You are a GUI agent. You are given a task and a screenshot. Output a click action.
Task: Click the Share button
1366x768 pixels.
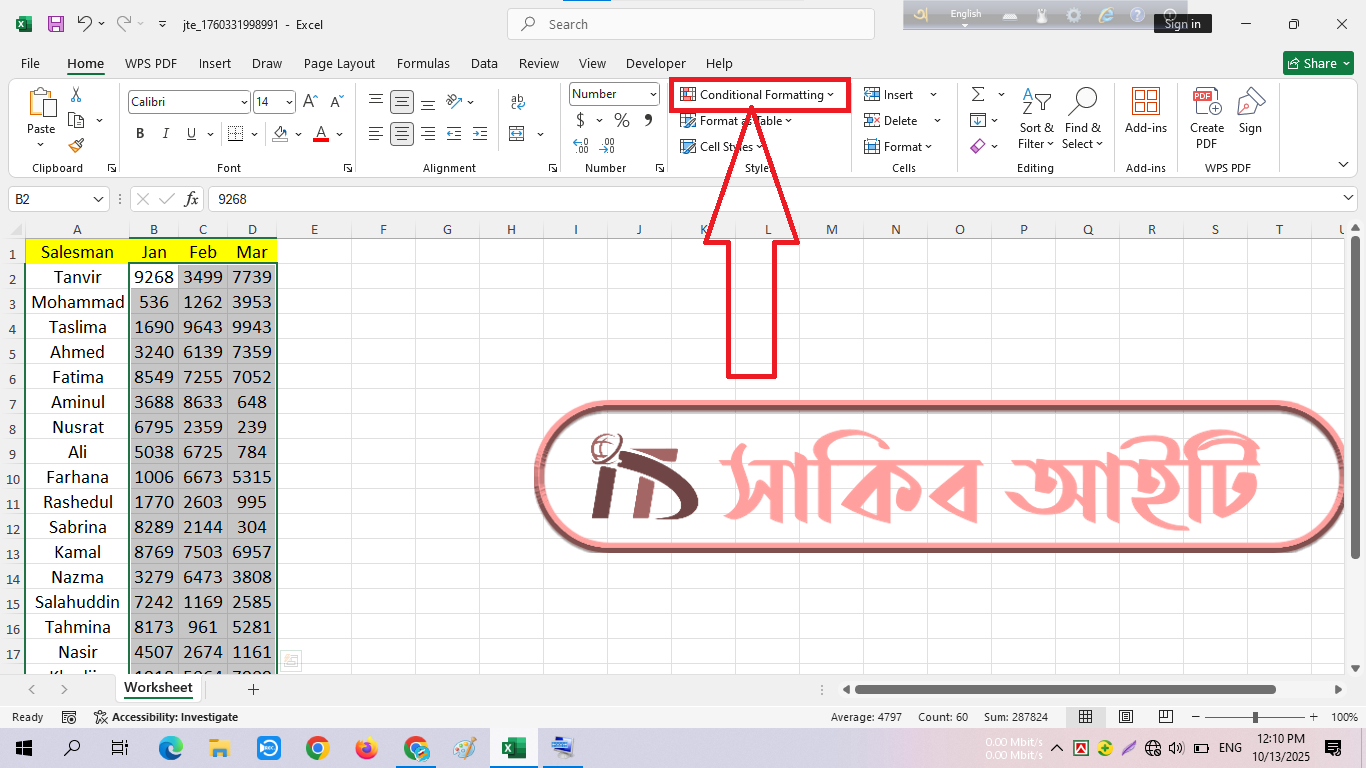pos(1317,63)
